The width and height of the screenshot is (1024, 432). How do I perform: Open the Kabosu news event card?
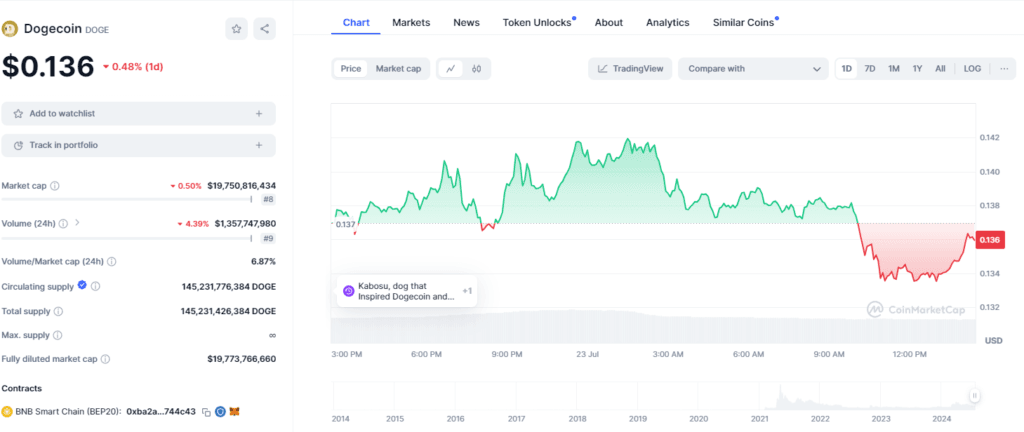pyautogui.click(x=407, y=291)
